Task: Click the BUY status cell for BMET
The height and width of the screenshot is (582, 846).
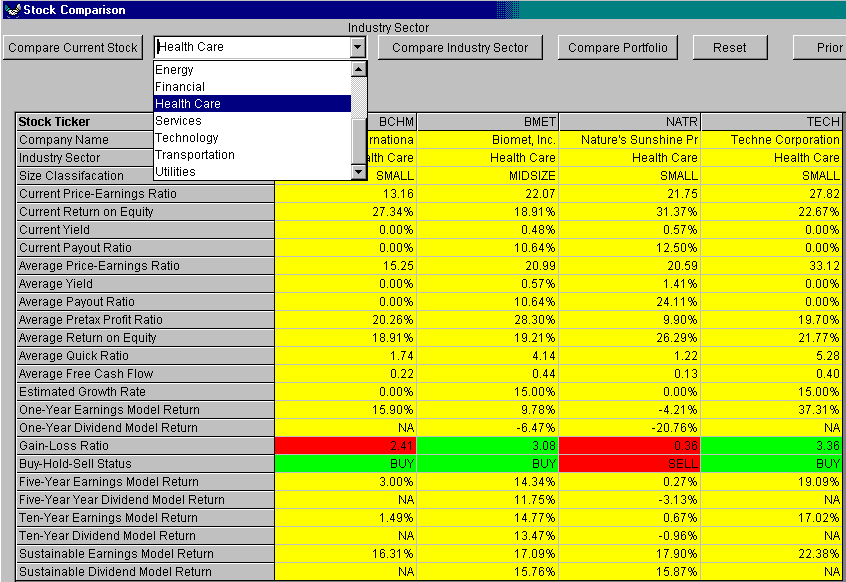Action: pos(488,463)
